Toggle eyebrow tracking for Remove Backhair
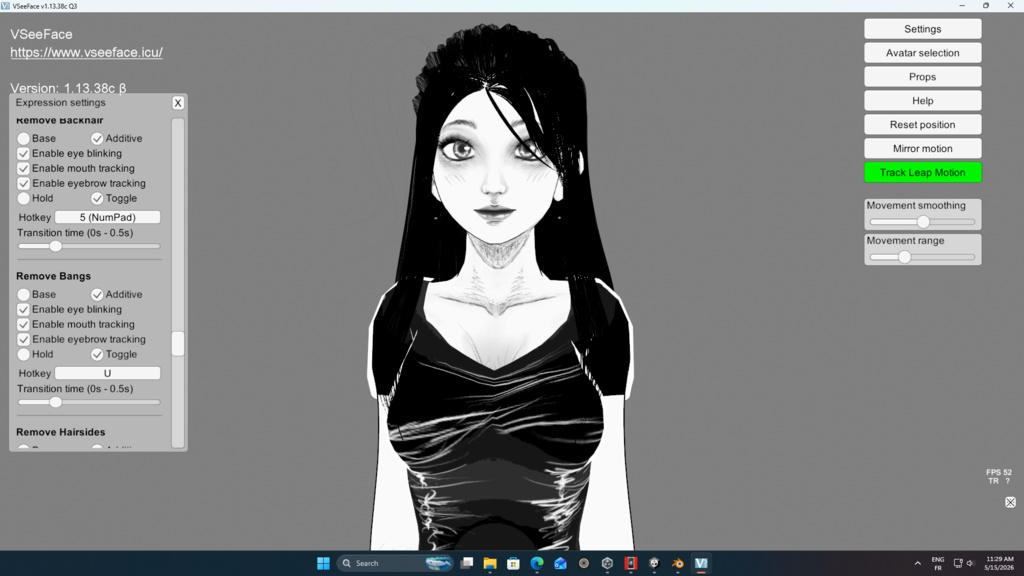1024x576 pixels. [24, 184]
